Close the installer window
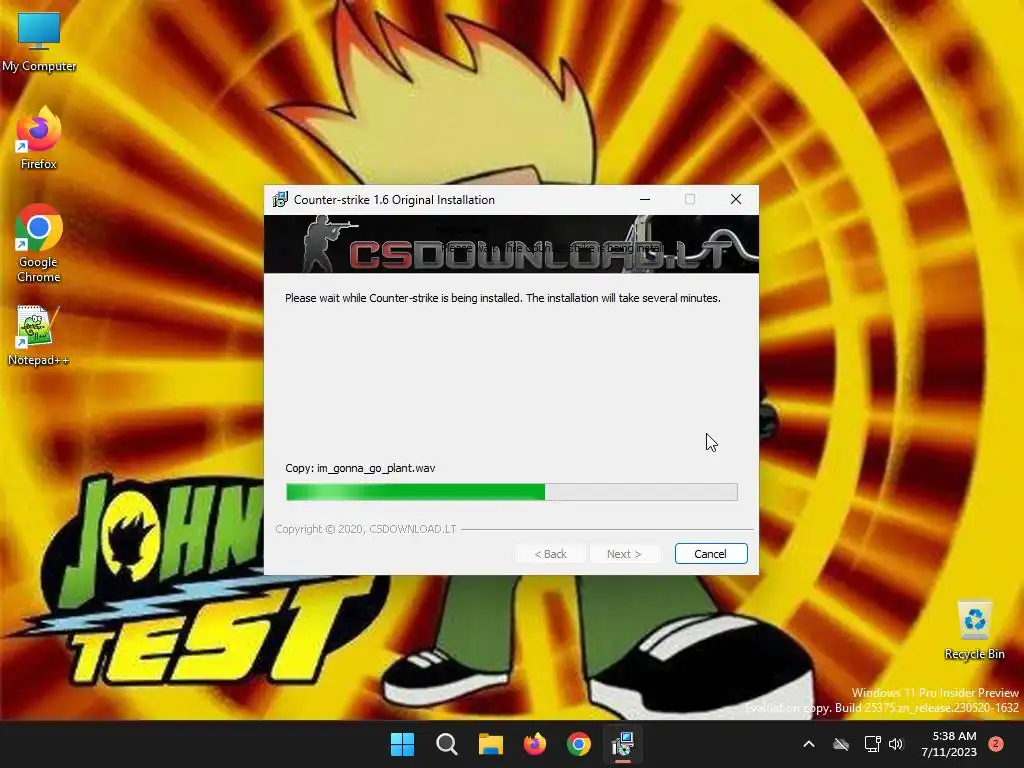The image size is (1024, 768). click(736, 199)
